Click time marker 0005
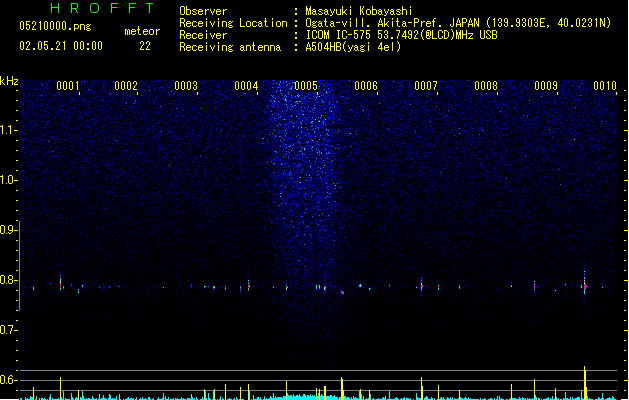The width and height of the screenshot is (629, 400). [306, 86]
